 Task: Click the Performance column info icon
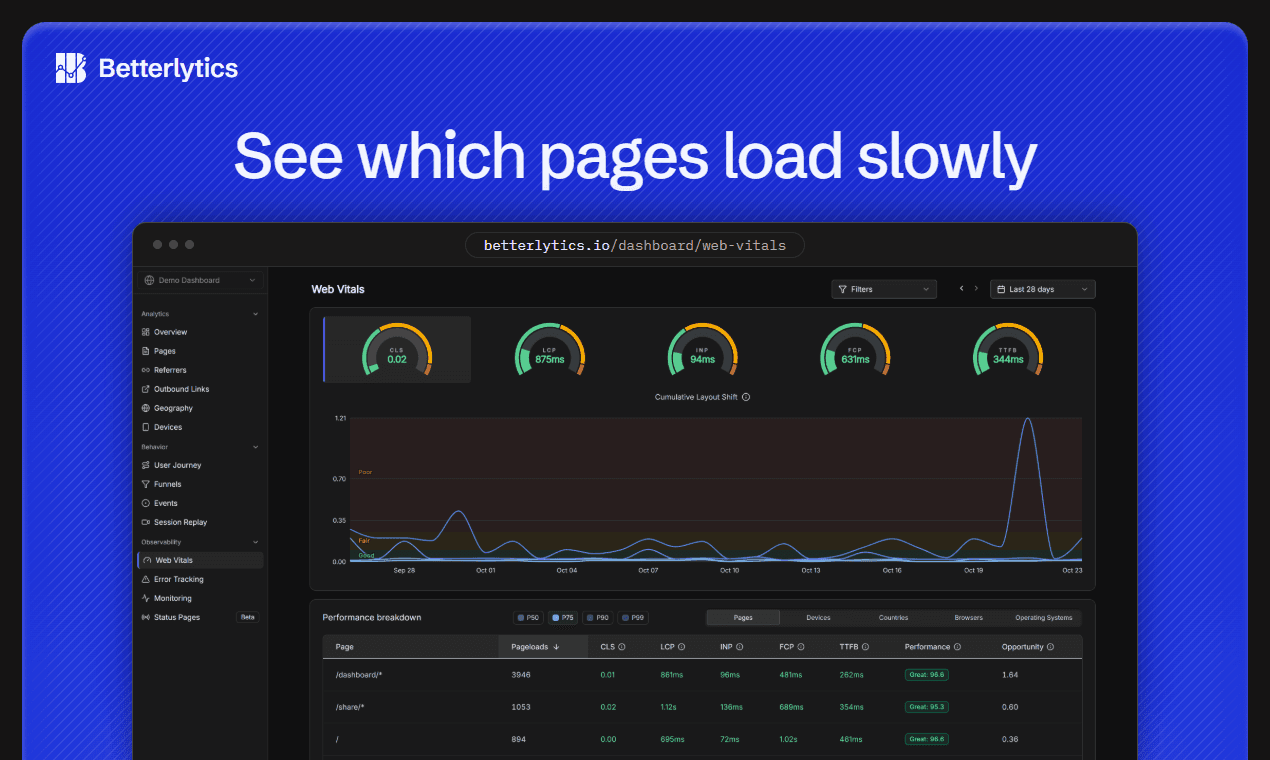pyautogui.click(x=958, y=647)
